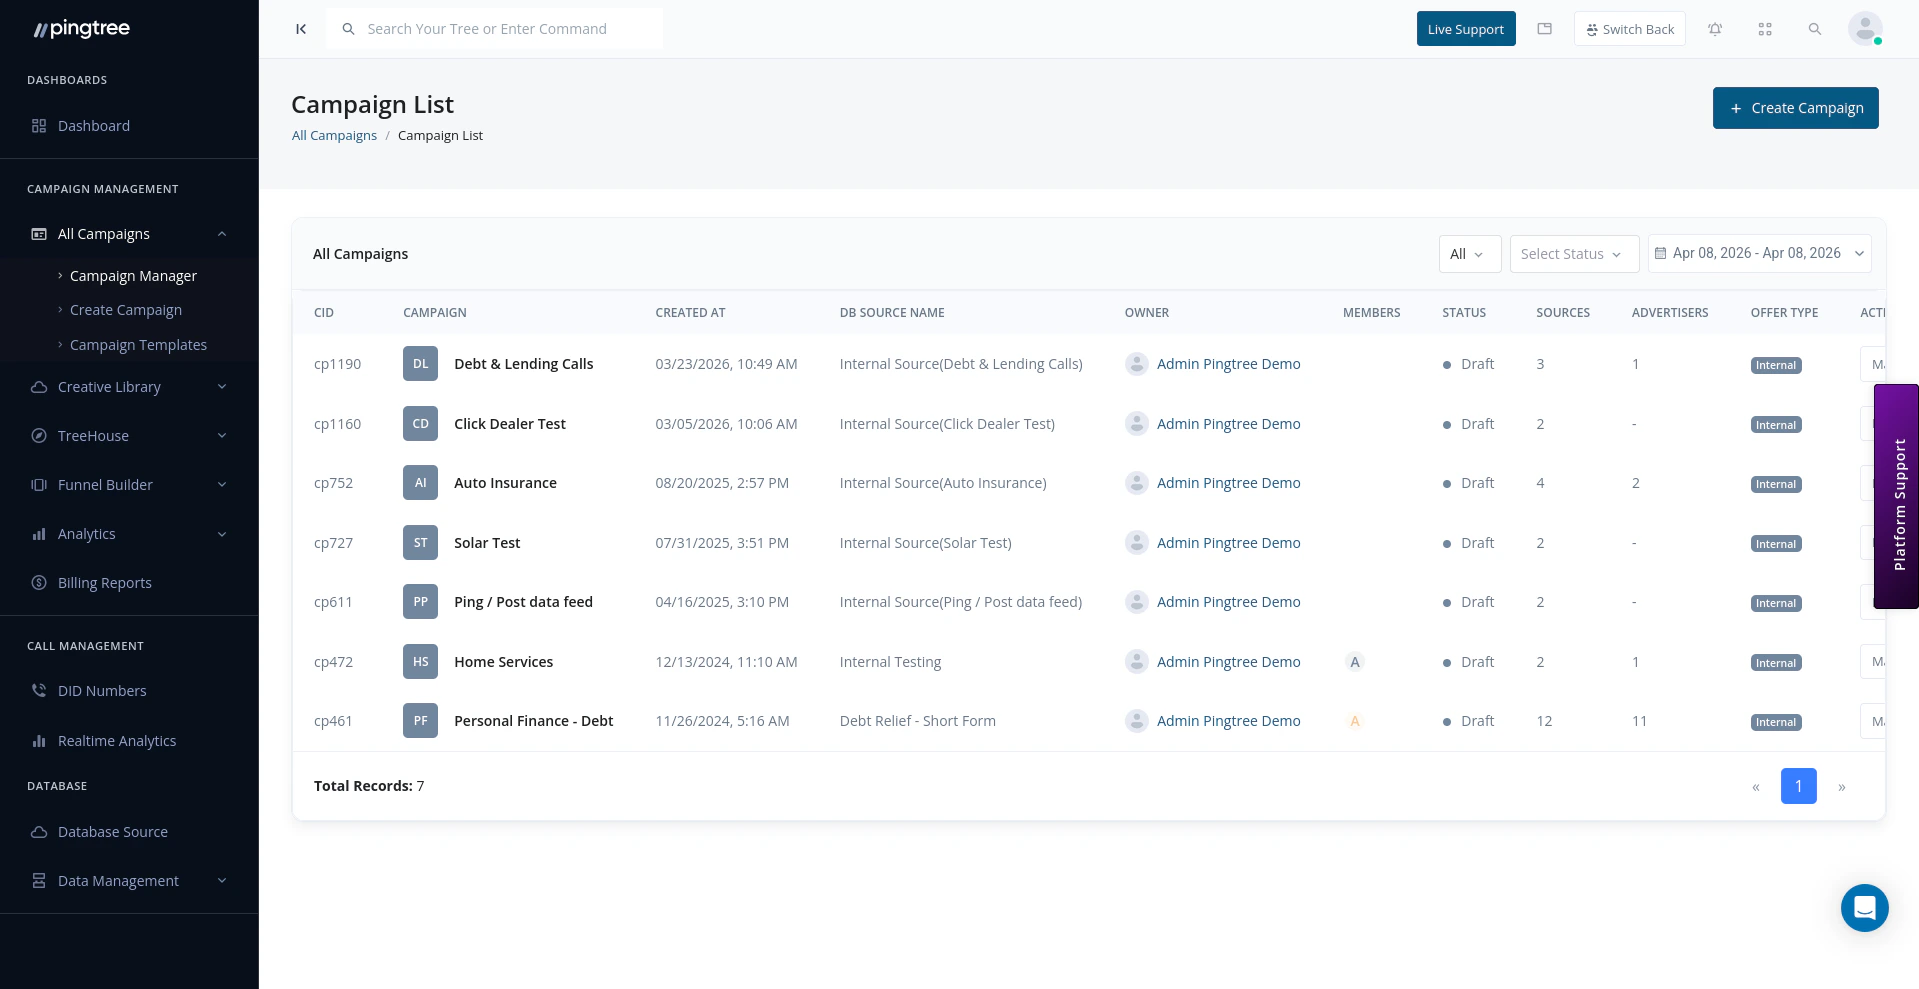This screenshot has width=1919, height=989.
Task: Click the Live Support button
Action: [1465, 29]
